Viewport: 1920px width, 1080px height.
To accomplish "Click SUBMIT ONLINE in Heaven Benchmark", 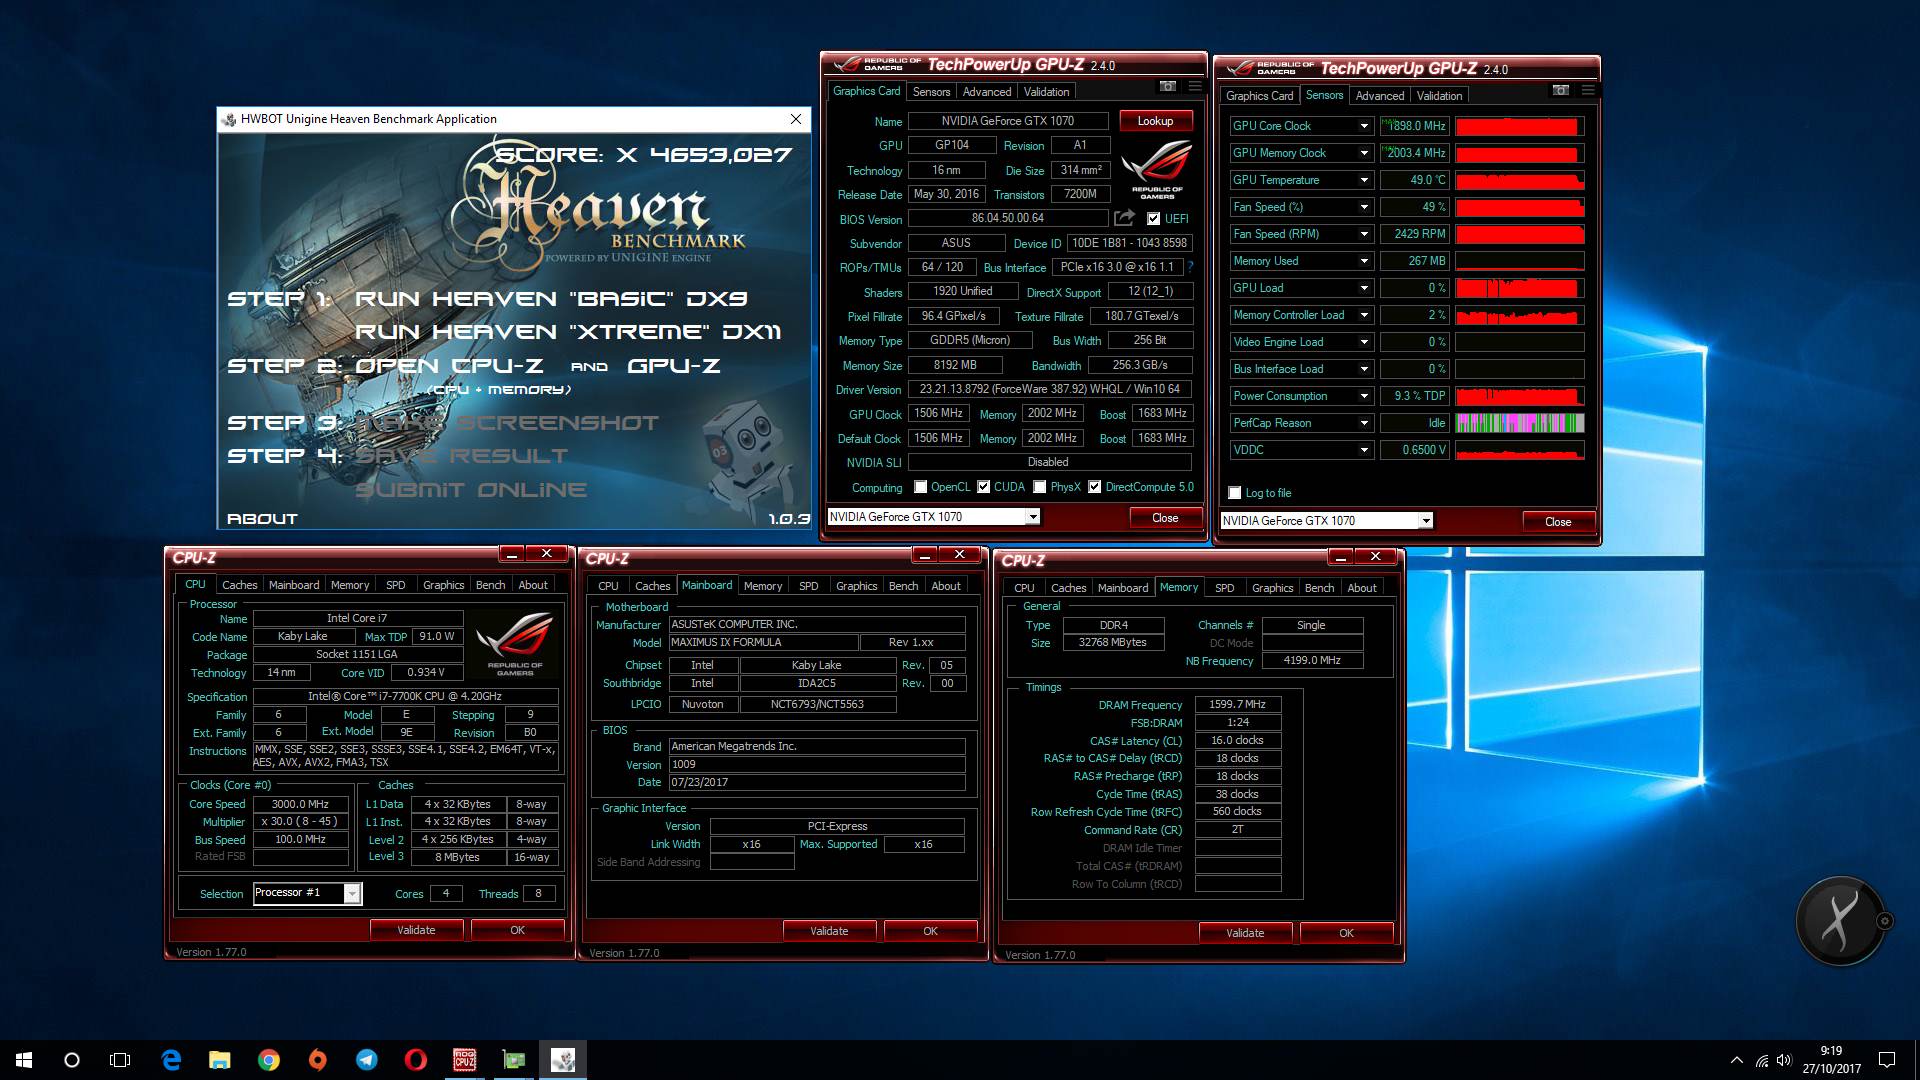I will [471, 490].
